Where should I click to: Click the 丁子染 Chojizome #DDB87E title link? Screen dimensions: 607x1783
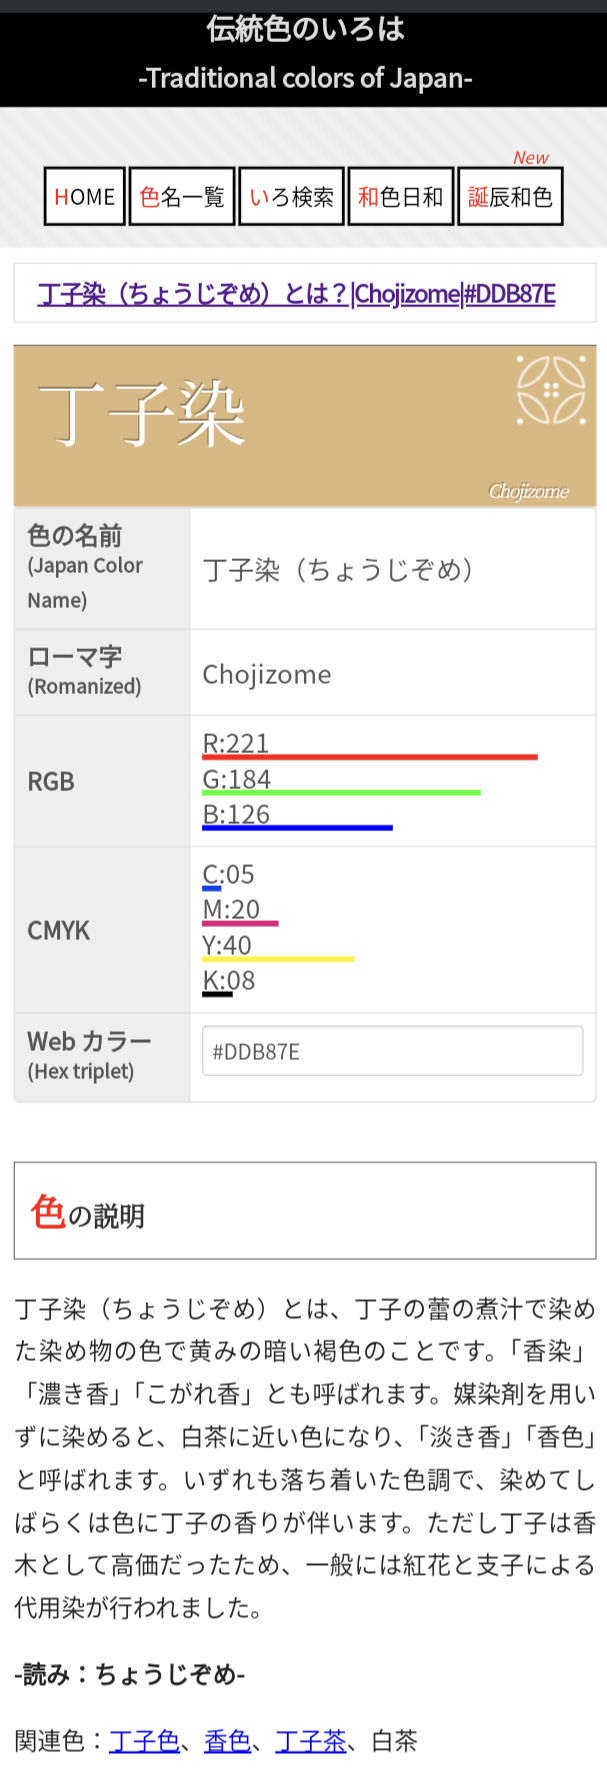pyautogui.click(x=297, y=294)
